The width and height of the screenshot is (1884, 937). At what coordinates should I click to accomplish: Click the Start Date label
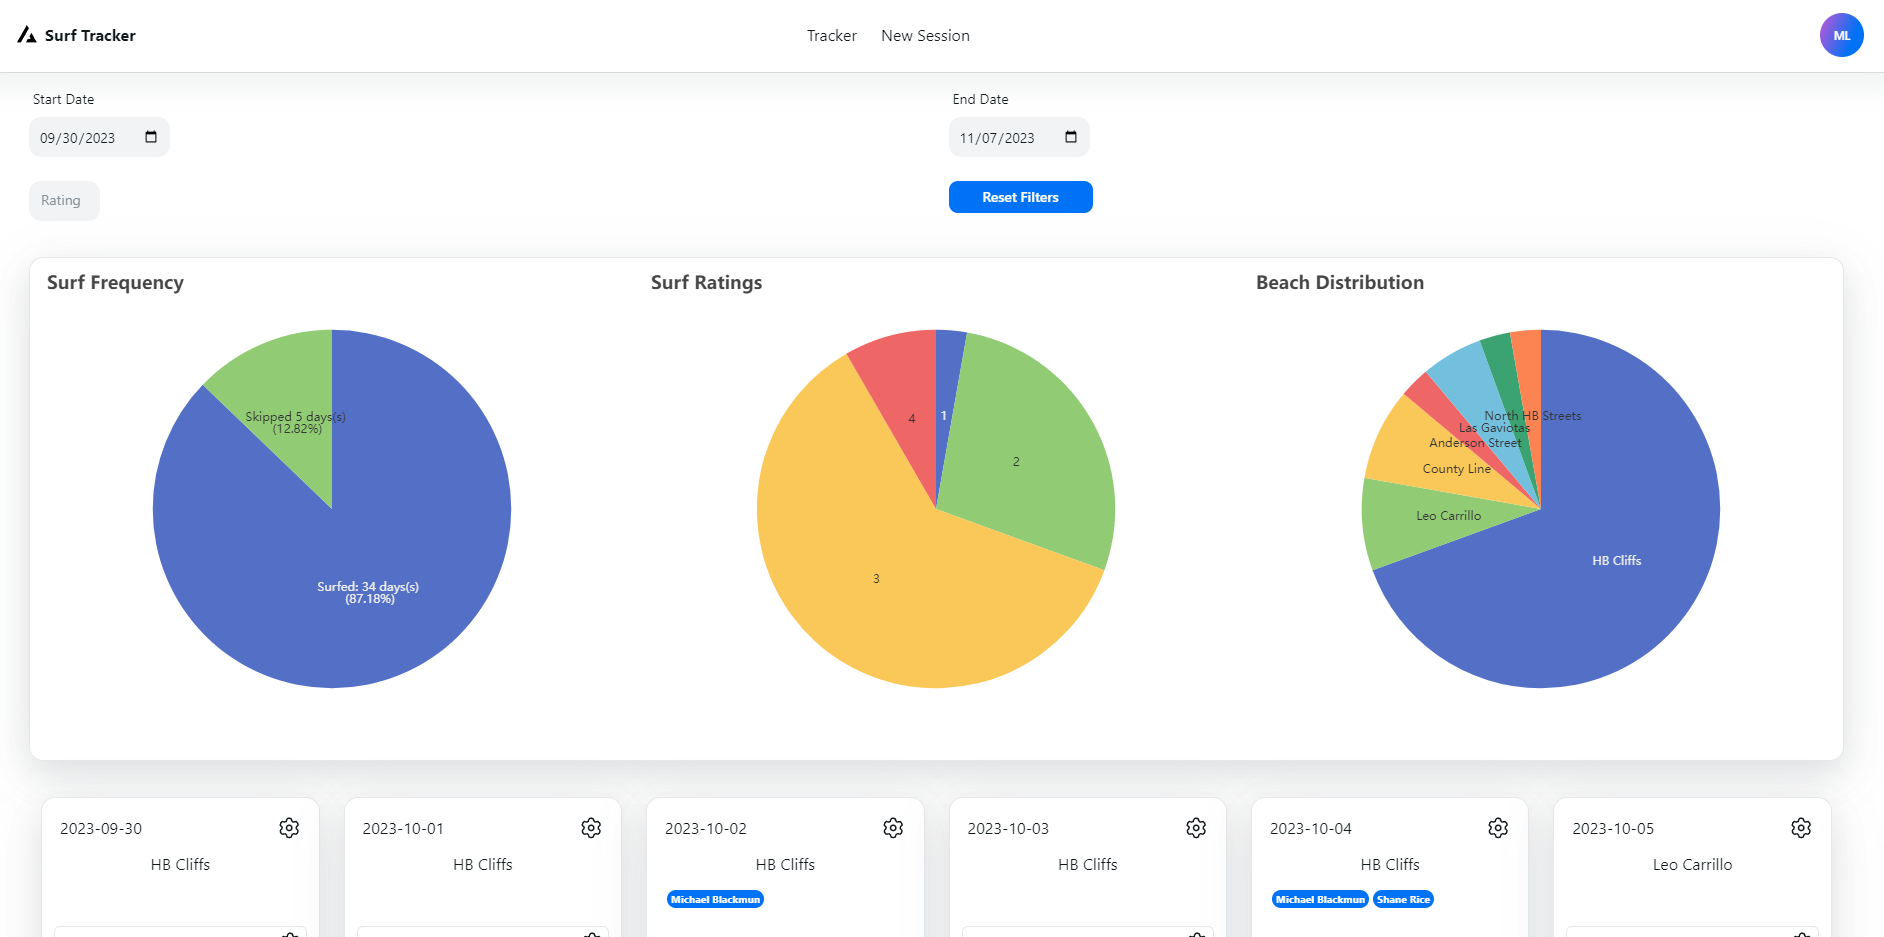click(x=63, y=99)
